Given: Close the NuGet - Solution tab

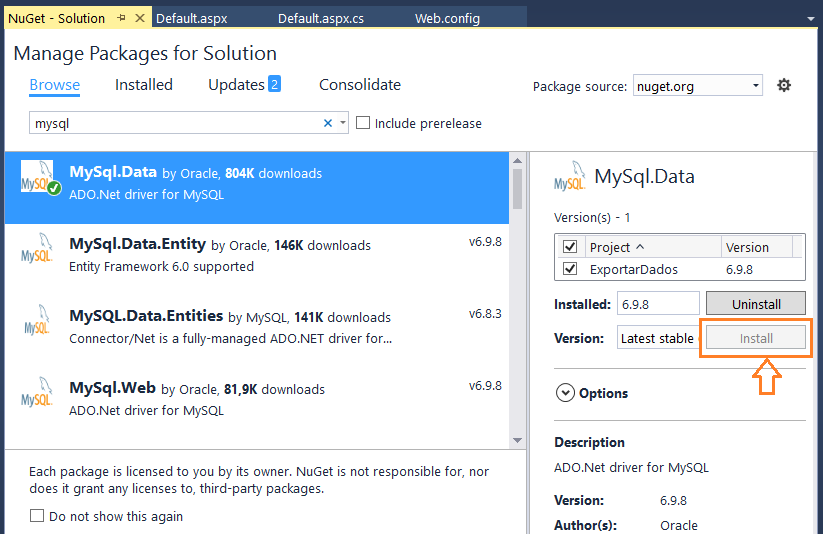Looking at the screenshot, I should click(140, 18).
